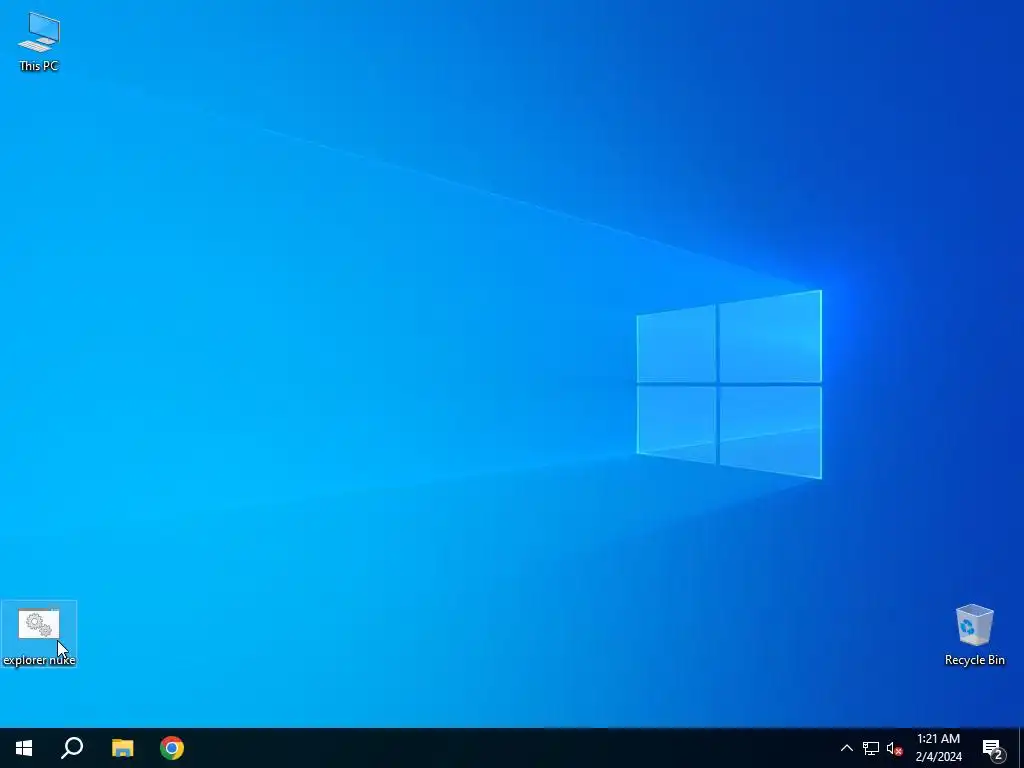Click Show desktop sliver at taskbar end
Screen dimensions: 1024x768
[1021, 748]
